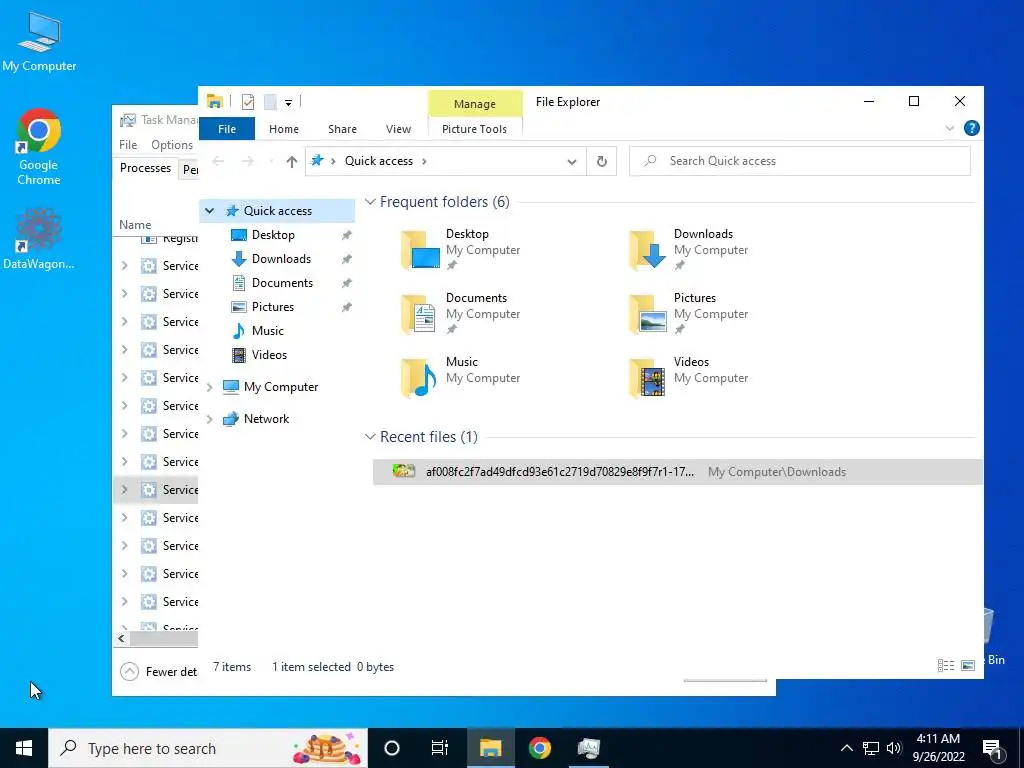Switch to the View ribbon tab

pos(398,129)
